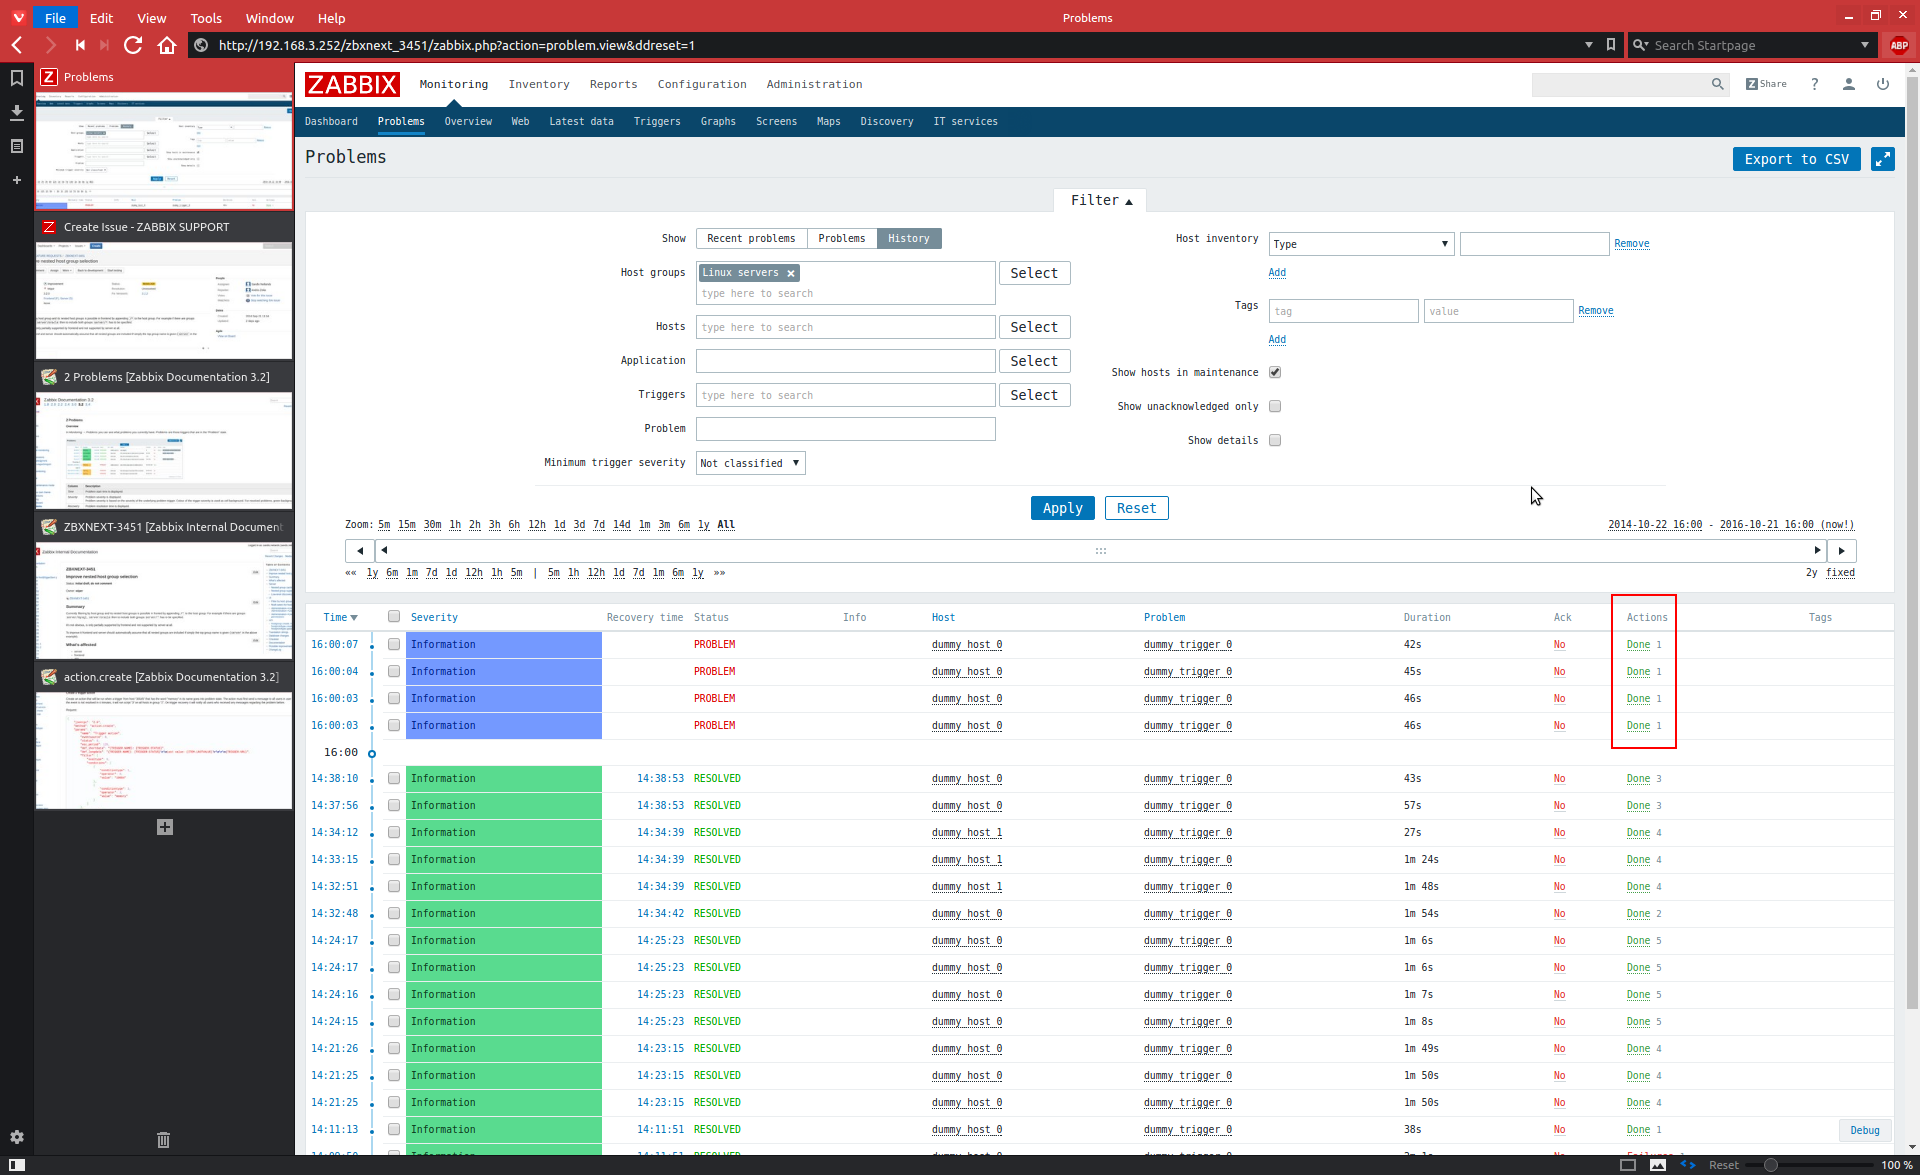Sort by the Time column header

click(340, 618)
